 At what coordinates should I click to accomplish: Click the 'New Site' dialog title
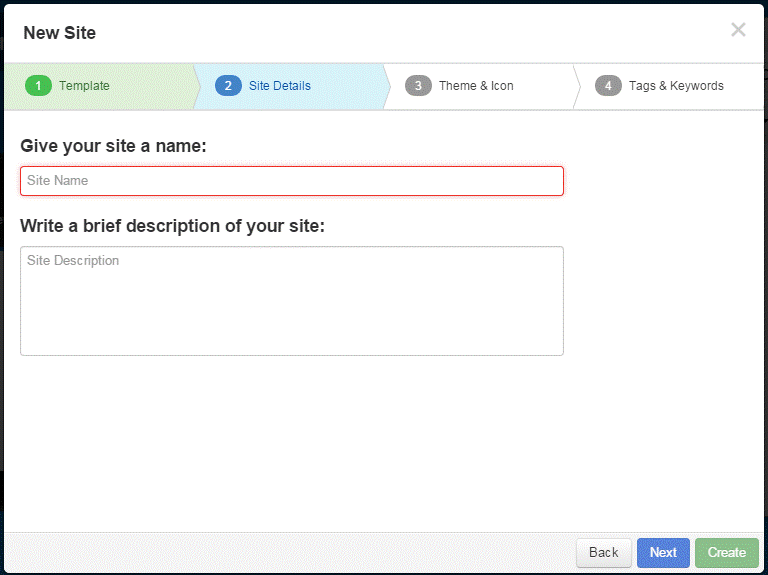click(x=60, y=33)
